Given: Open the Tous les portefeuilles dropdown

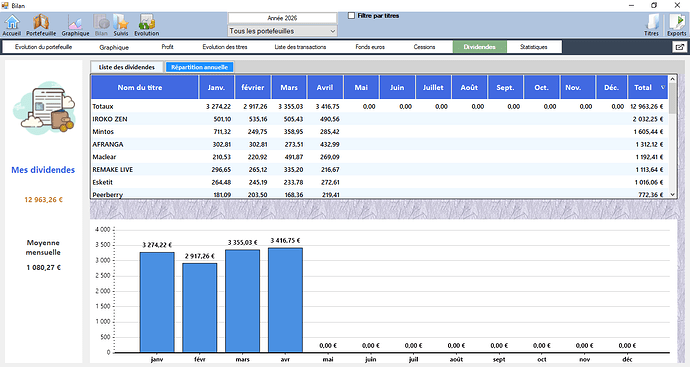Looking at the screenshot, I should click(x=282, y=31).
